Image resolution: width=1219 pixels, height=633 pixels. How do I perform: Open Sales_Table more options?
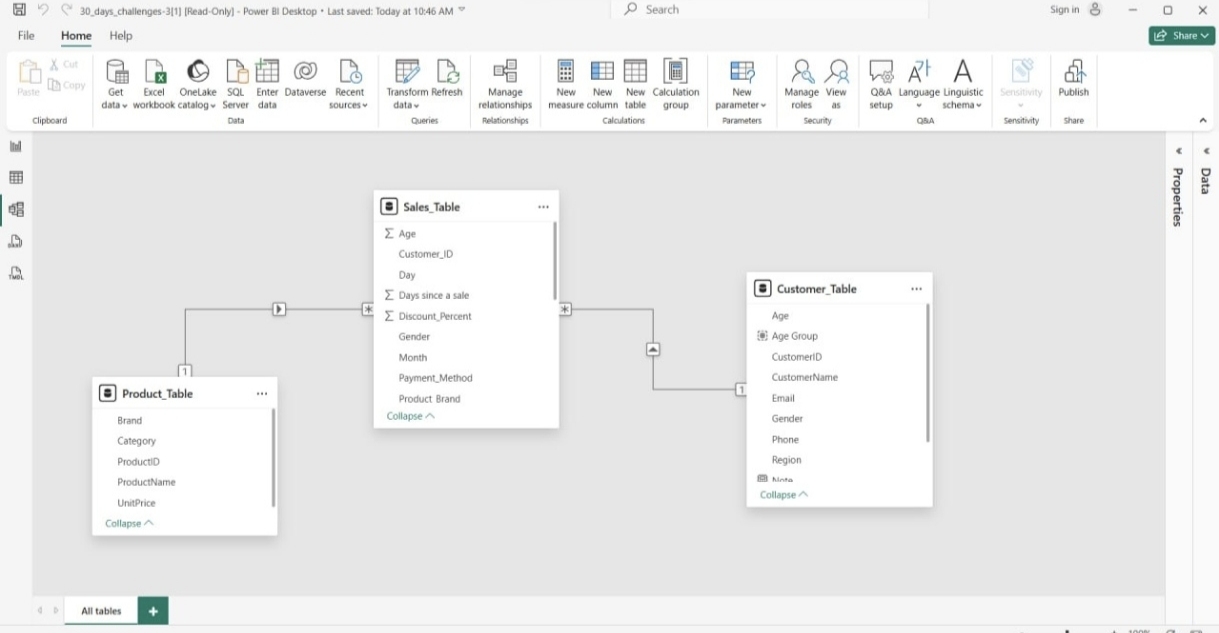[543, 207]
